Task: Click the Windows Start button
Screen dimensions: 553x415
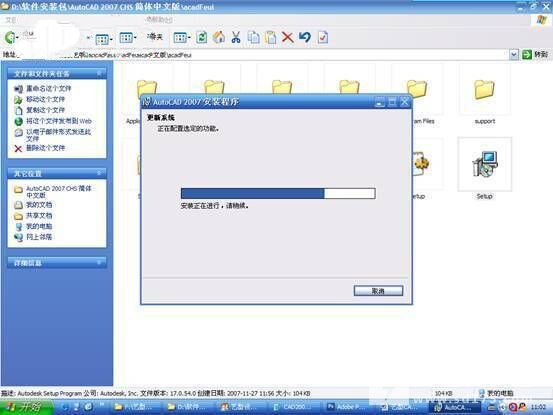Action: coord(26,407)
